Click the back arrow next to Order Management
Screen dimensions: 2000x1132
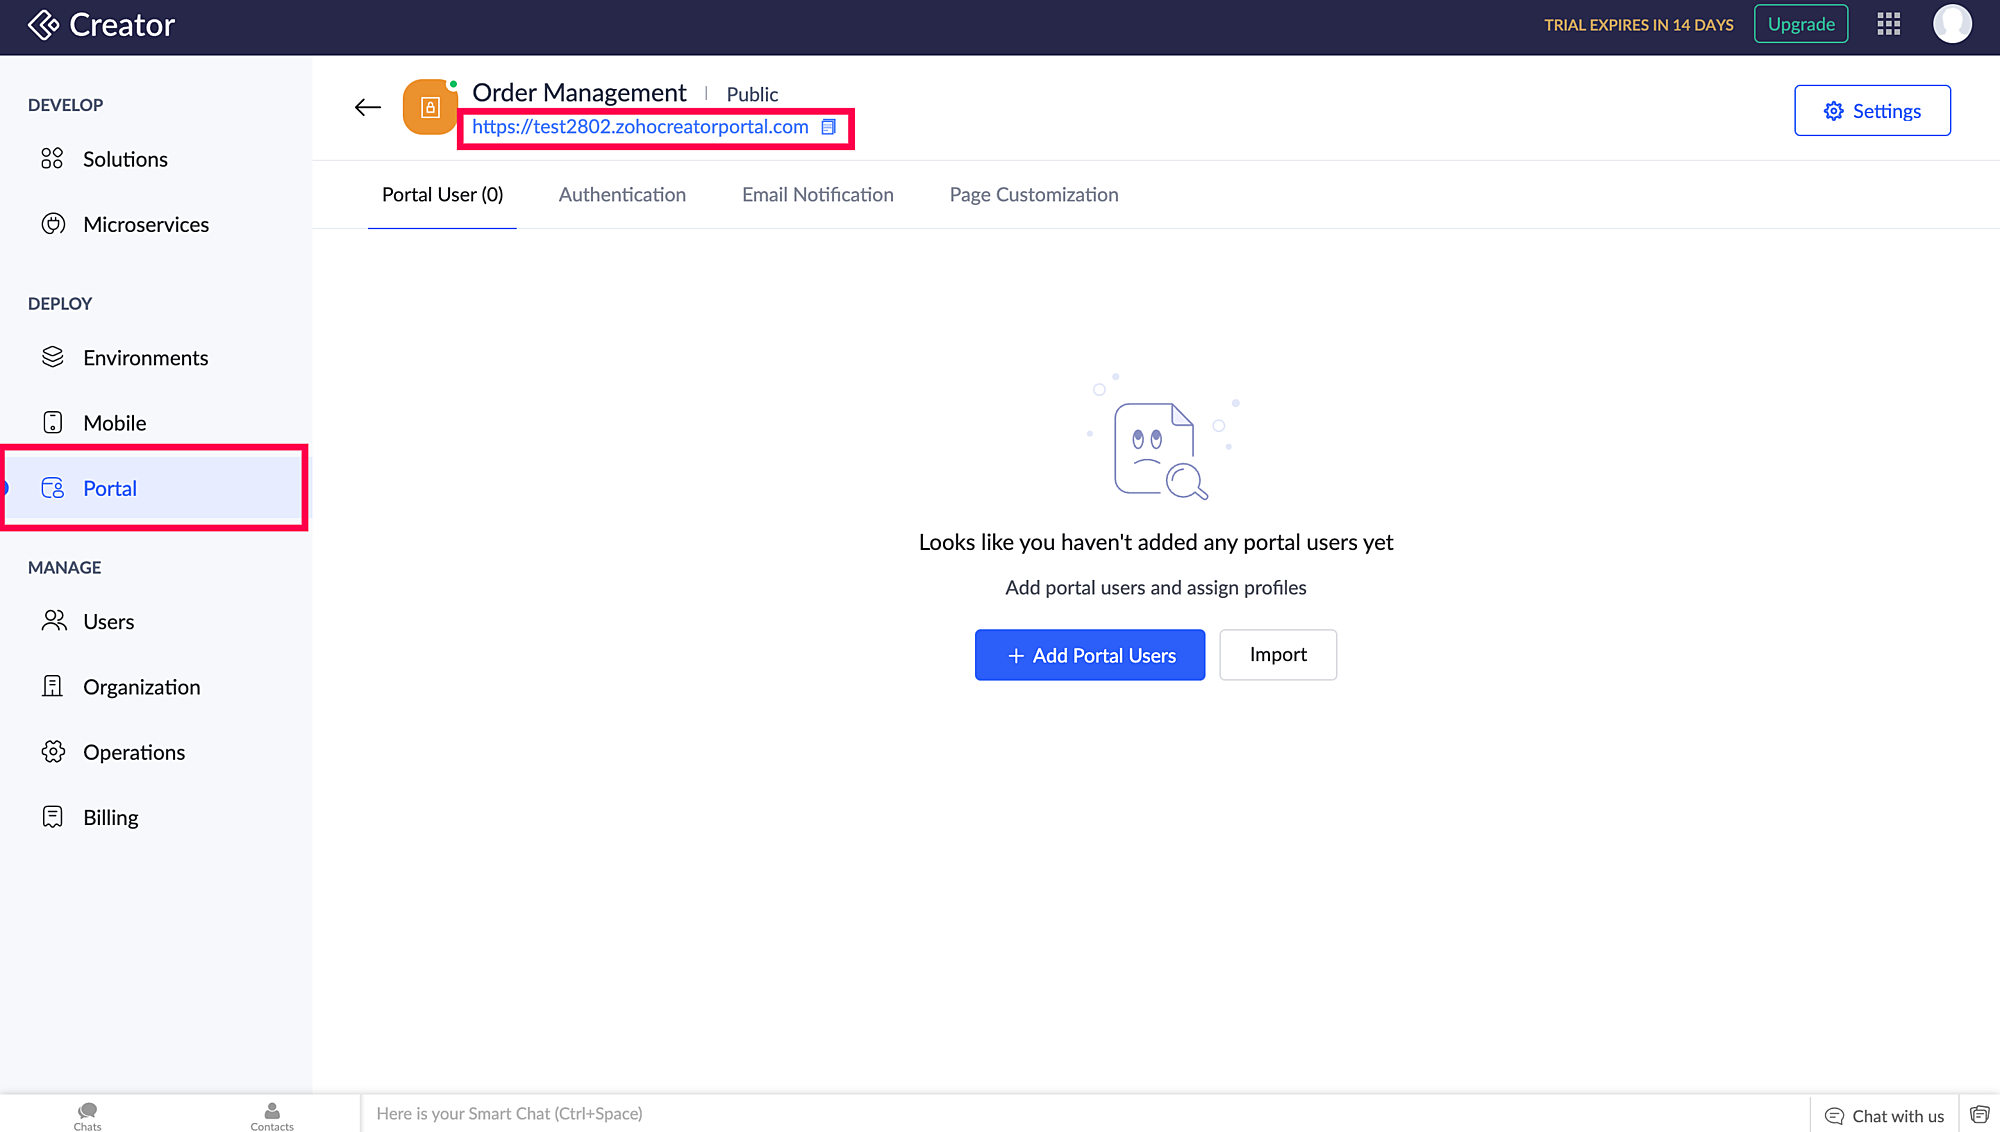coord(368,107)
